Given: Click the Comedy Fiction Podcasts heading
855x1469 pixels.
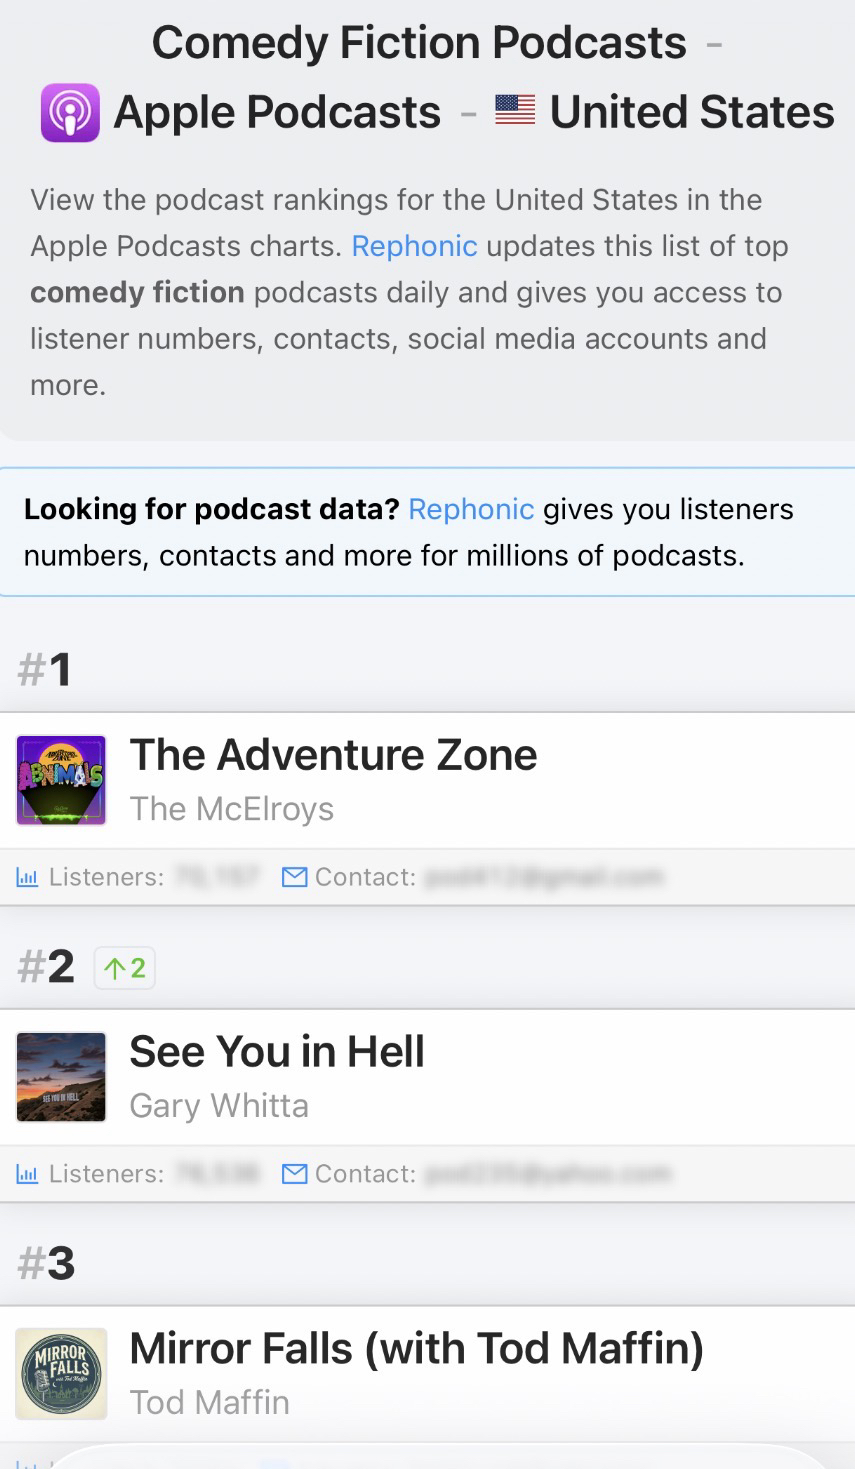Looking at the screenshot, I should click(419, 43).
